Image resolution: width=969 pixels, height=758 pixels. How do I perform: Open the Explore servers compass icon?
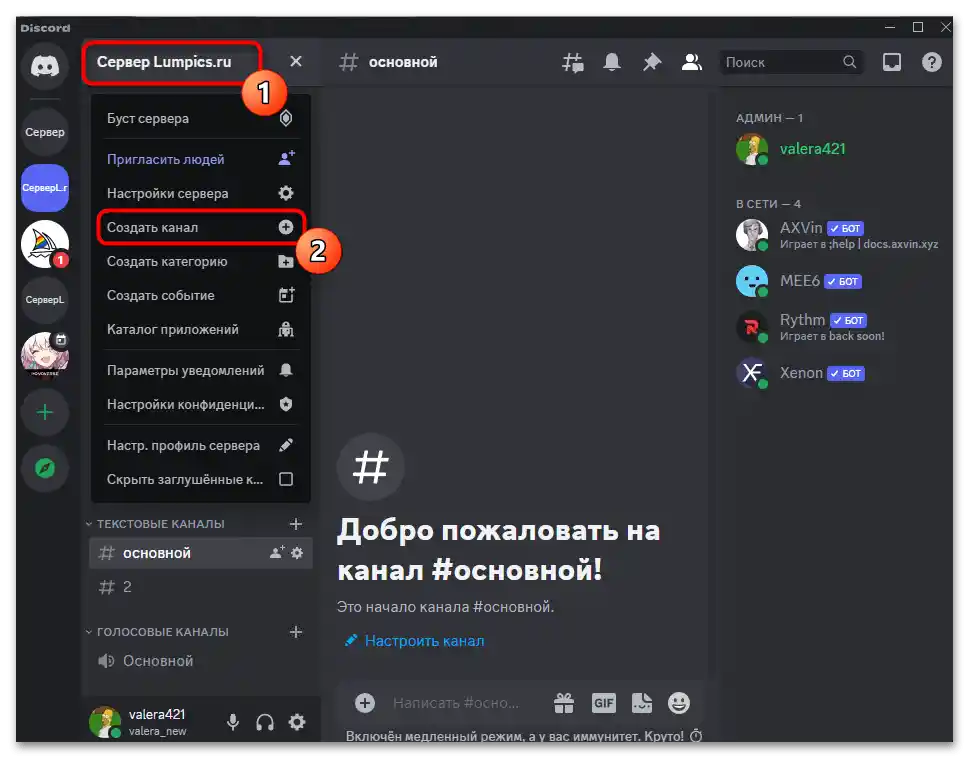[x=44, y=468]
